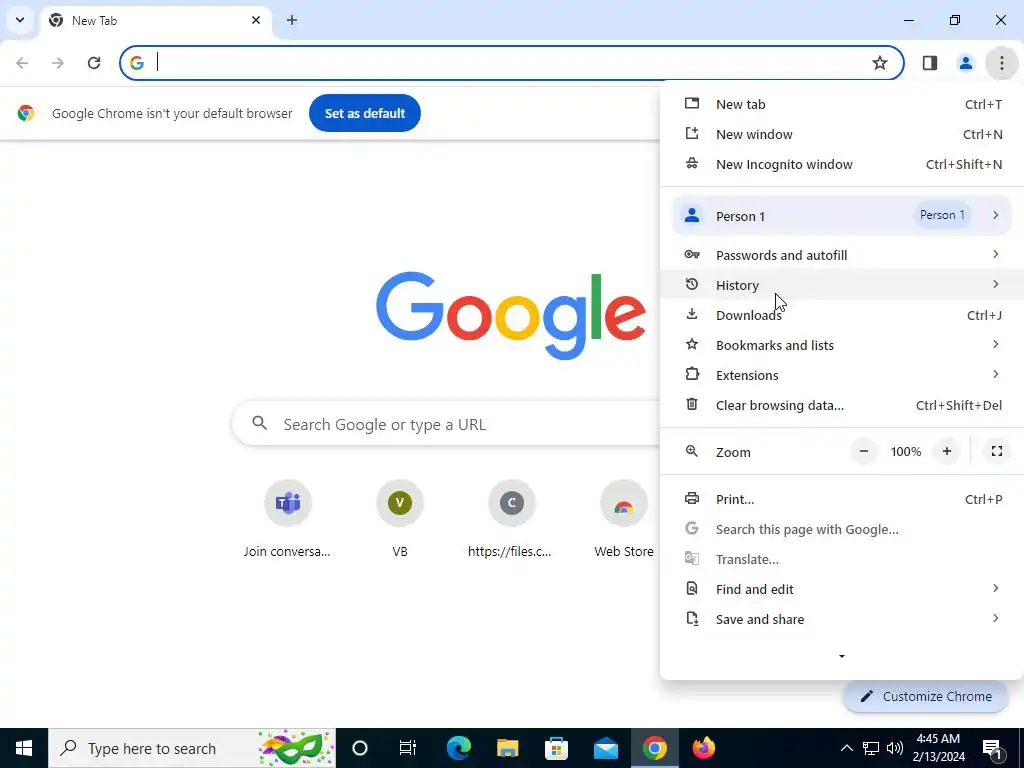This screenshot has height=768, width=1024.
Task: Open Downloads from the menu
Action: 842,315
